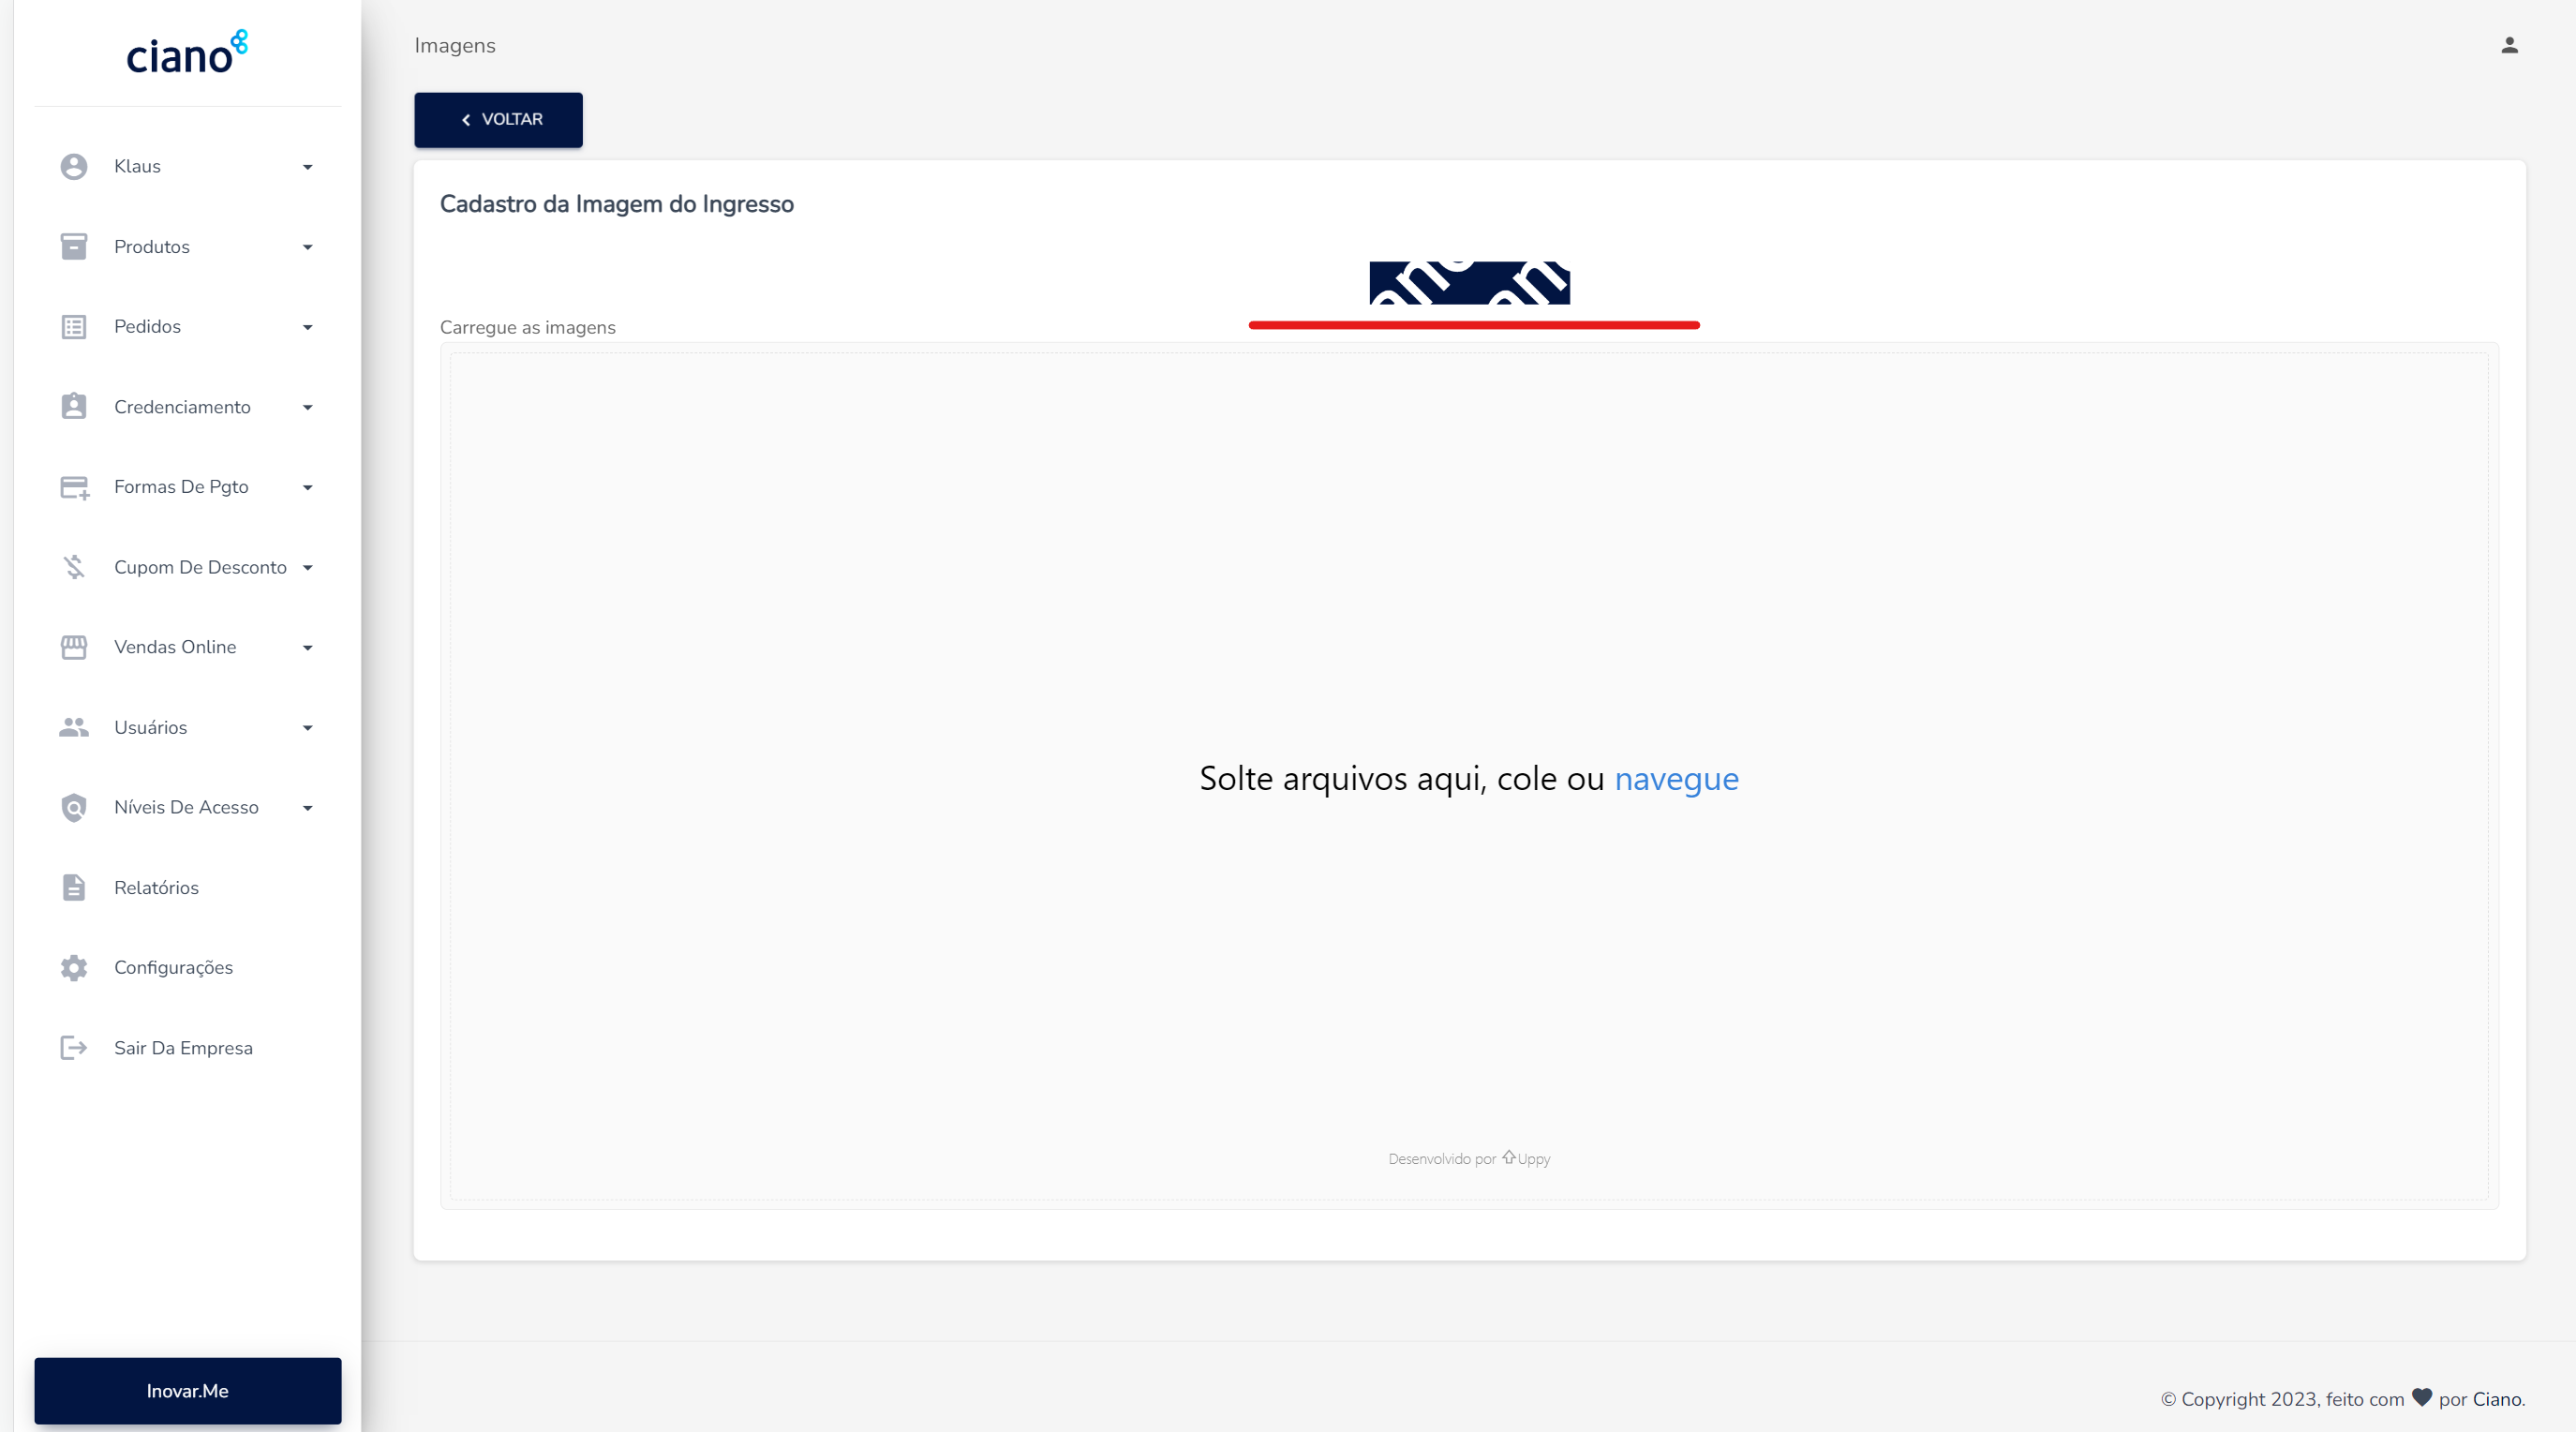The image size is (2576, 1432).
Task: Click the Formas De Pgto card icon
Action: click(x=75, y=487)
